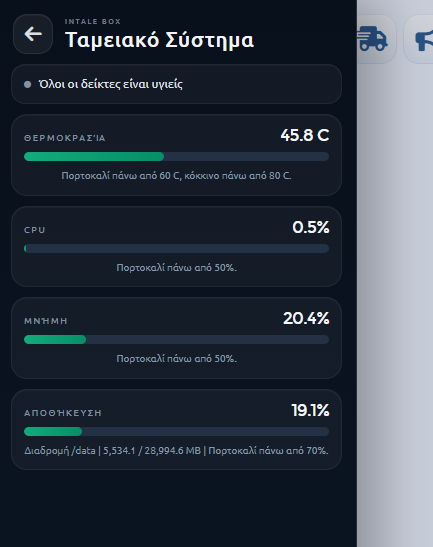Click the Ταμειακό Σύστημα title

click(x=159, y=40)
